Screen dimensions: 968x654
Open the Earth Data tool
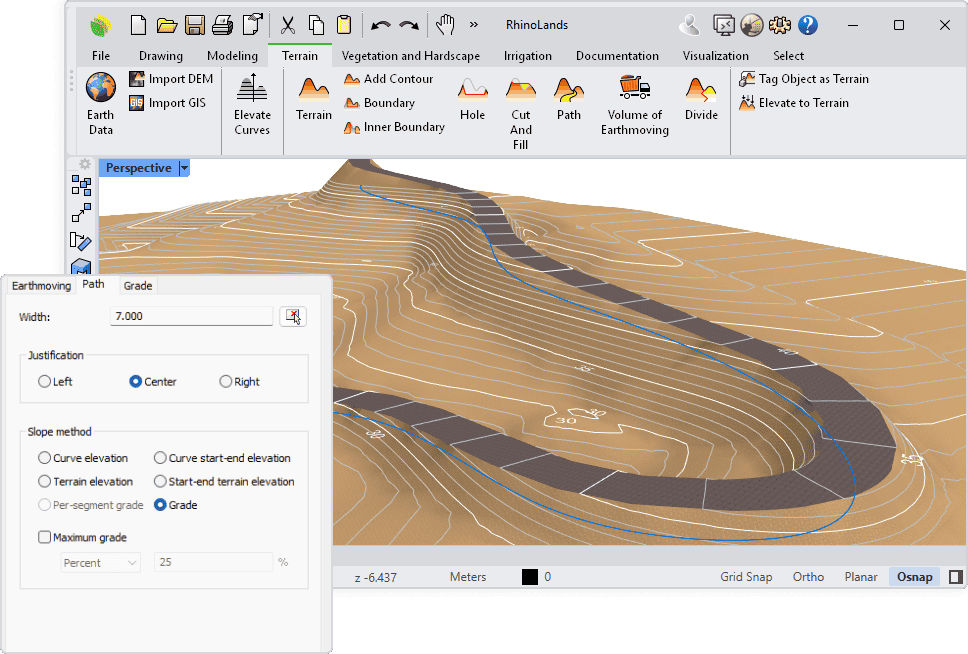click(x=100, y=103)
